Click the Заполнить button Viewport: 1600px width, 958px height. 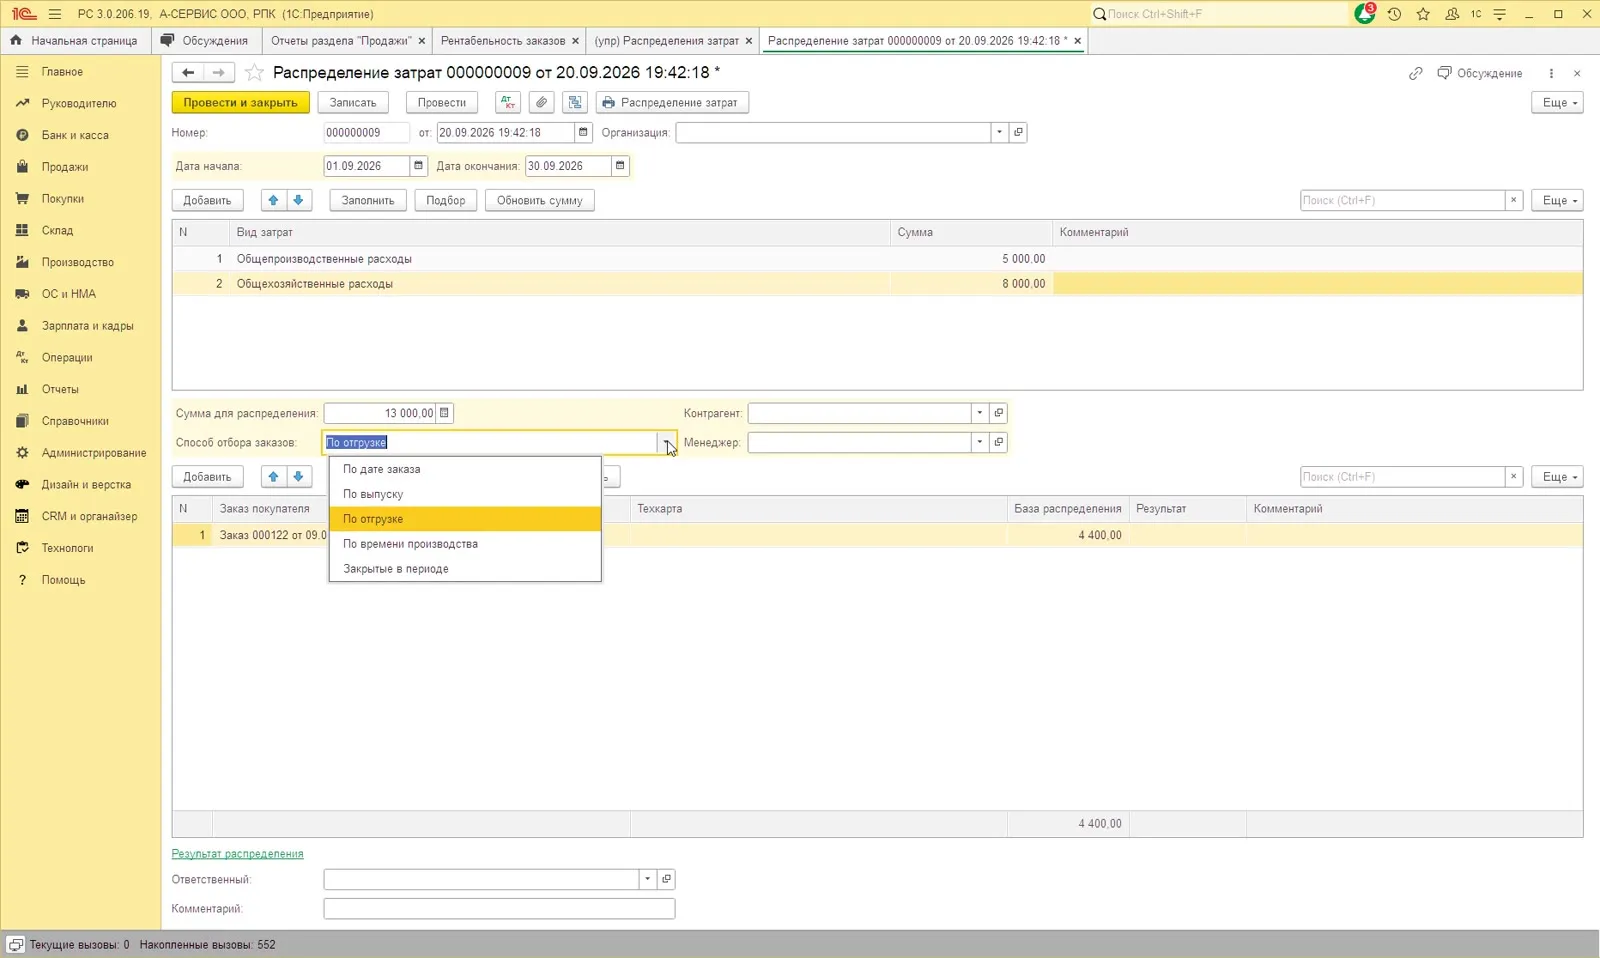(x=368, y=200)
